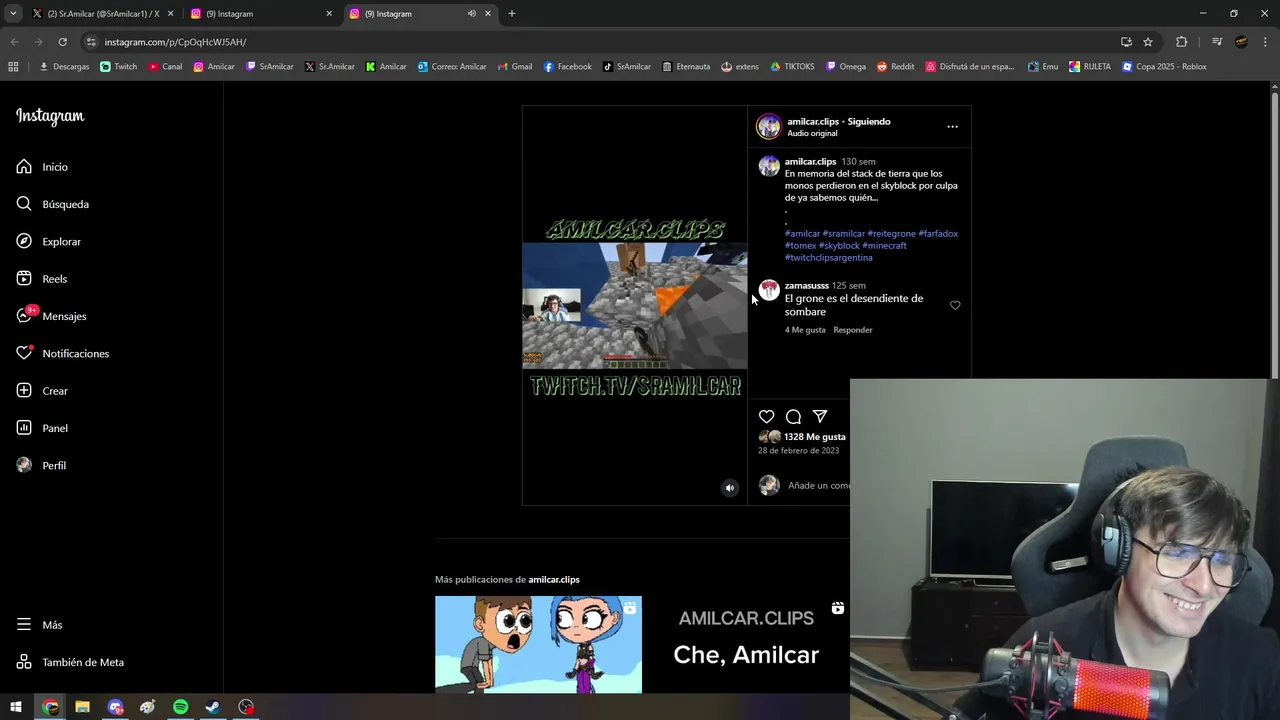The height and width of the screenshot is (720, 1280).
Task: Open Windows Start menu
Action: click(x=16, y=707)
